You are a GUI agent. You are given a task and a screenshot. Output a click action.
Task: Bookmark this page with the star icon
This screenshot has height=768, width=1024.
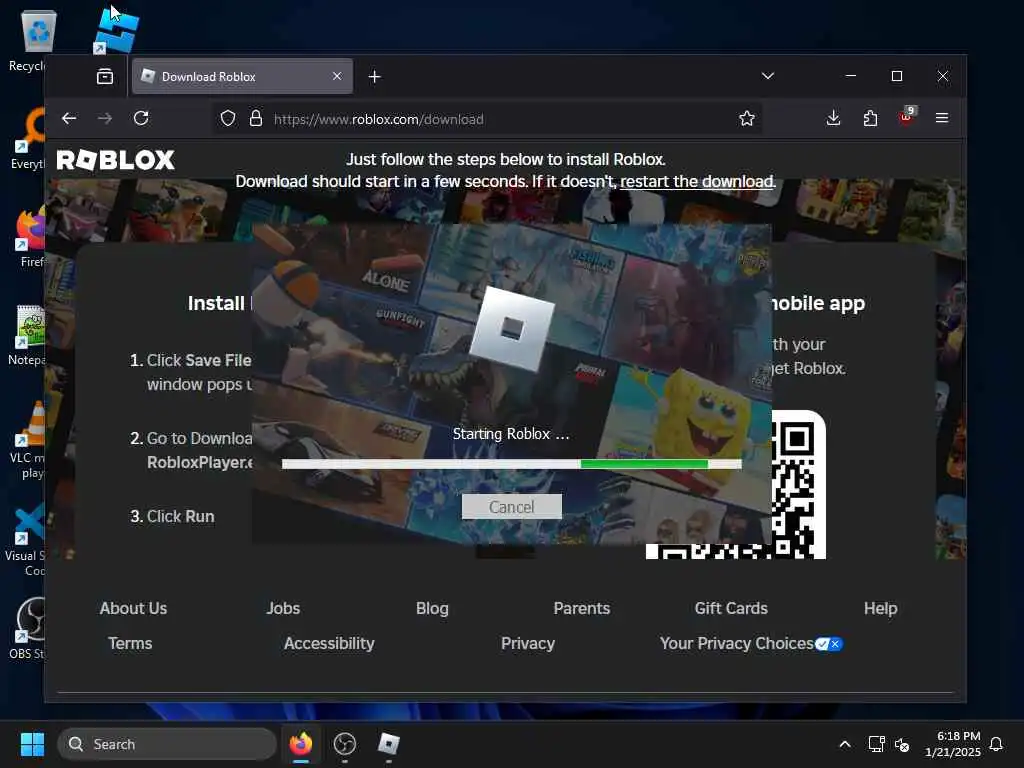pos(746,118)
